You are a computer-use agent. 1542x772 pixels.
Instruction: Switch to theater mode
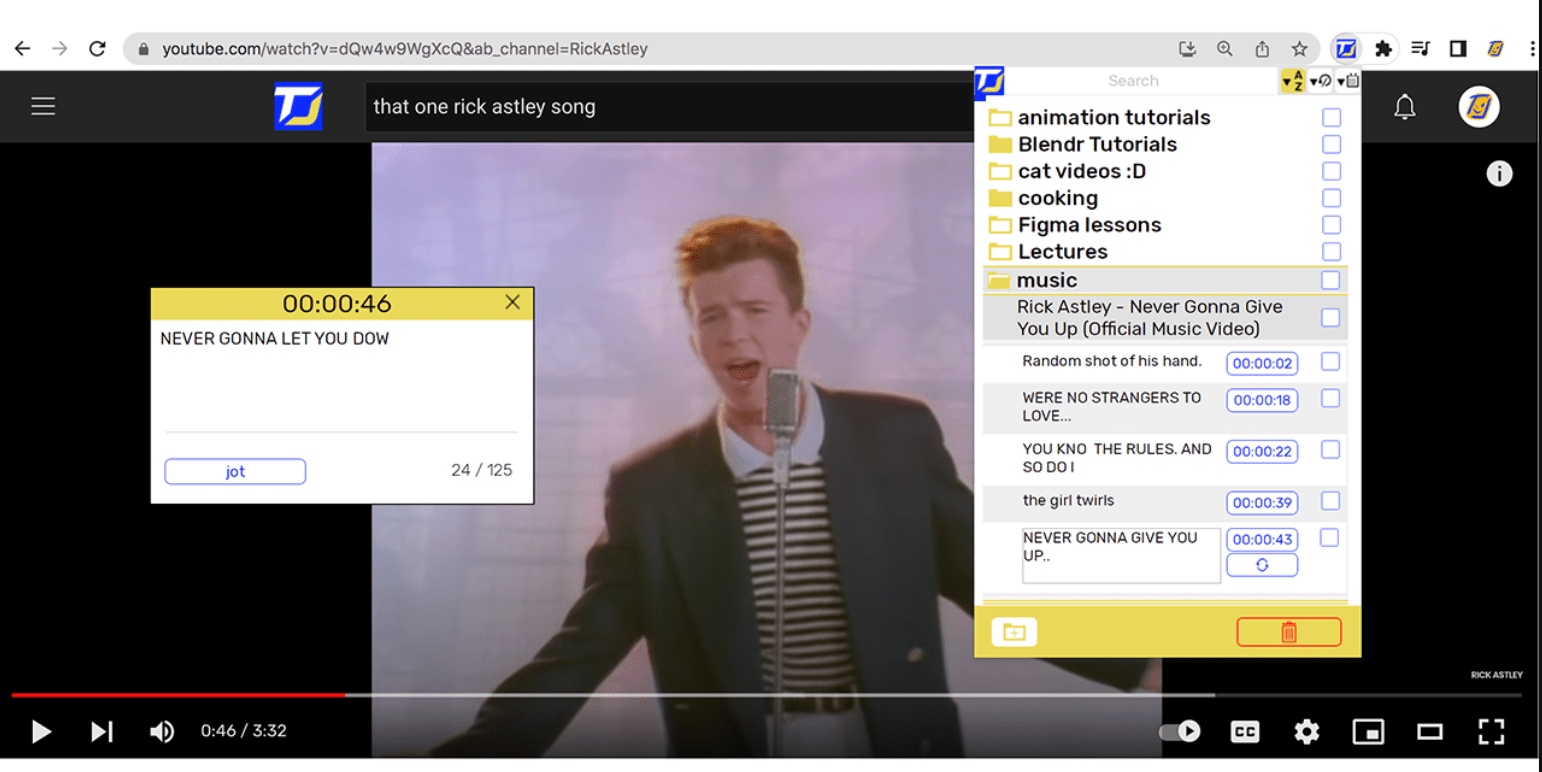point(1430,732)
